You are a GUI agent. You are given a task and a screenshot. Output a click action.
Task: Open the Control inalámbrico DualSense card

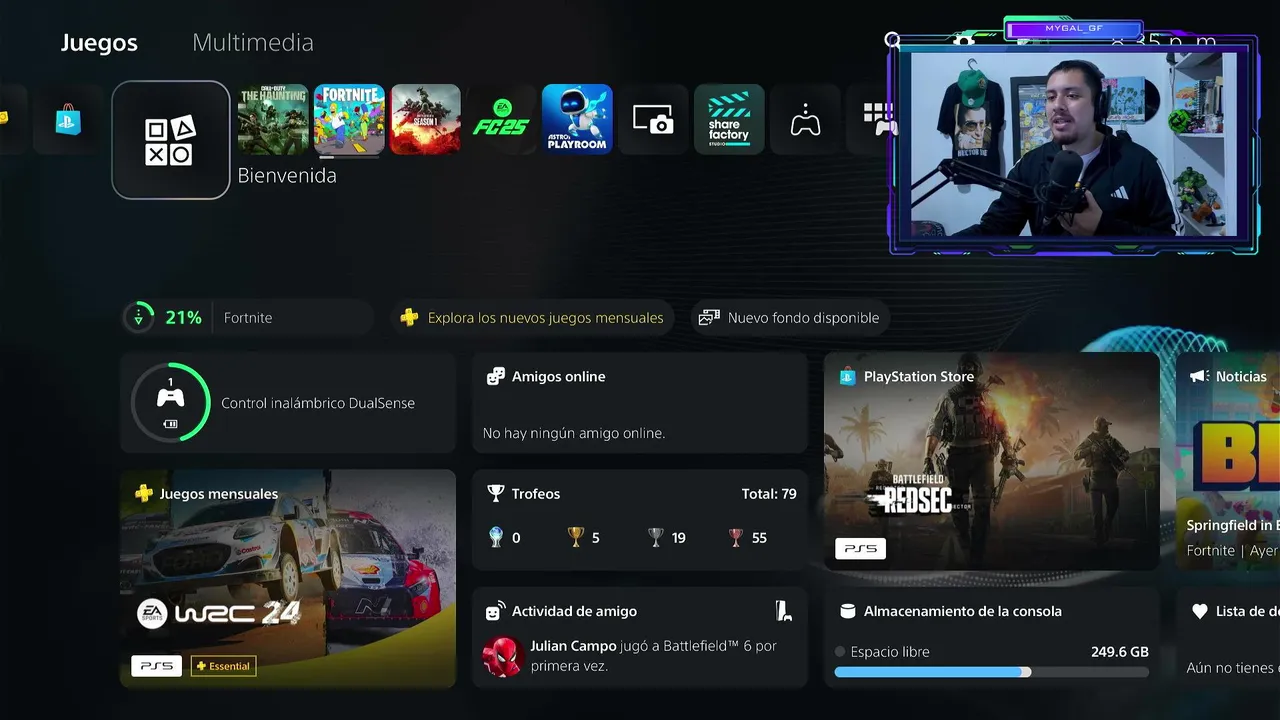288,403
